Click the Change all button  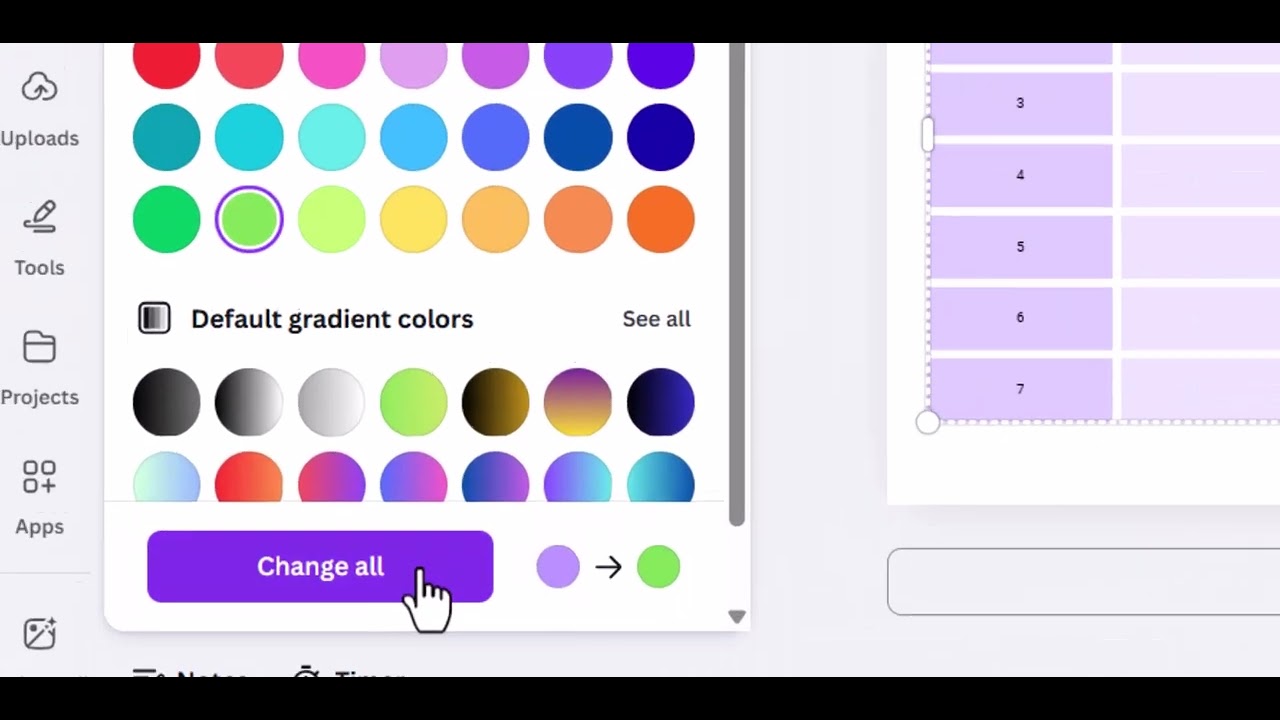[x=320, y=566]
